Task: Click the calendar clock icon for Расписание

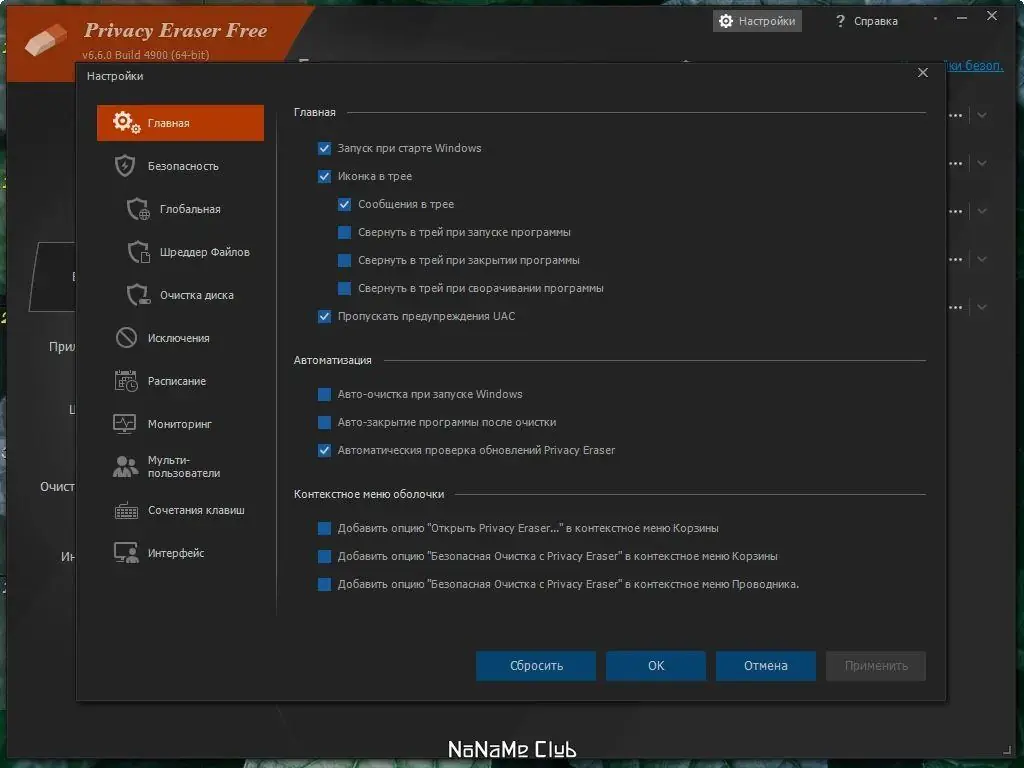Action: [126, 381]
